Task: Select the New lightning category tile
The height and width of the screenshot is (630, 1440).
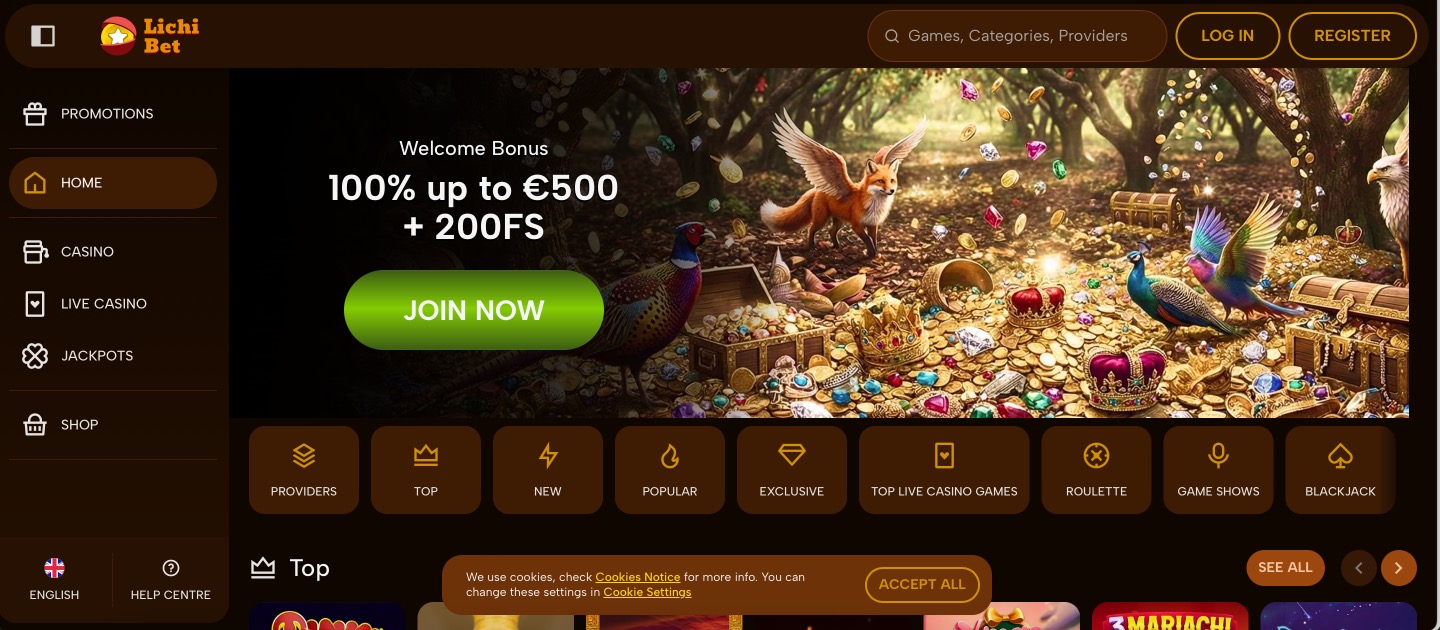Action: click(548, 470)
